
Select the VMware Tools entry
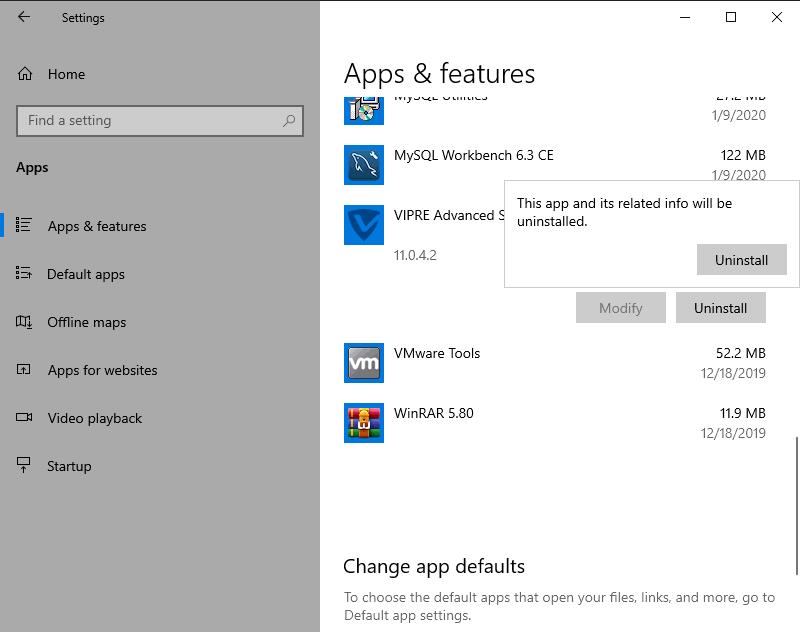coord(555,363)
